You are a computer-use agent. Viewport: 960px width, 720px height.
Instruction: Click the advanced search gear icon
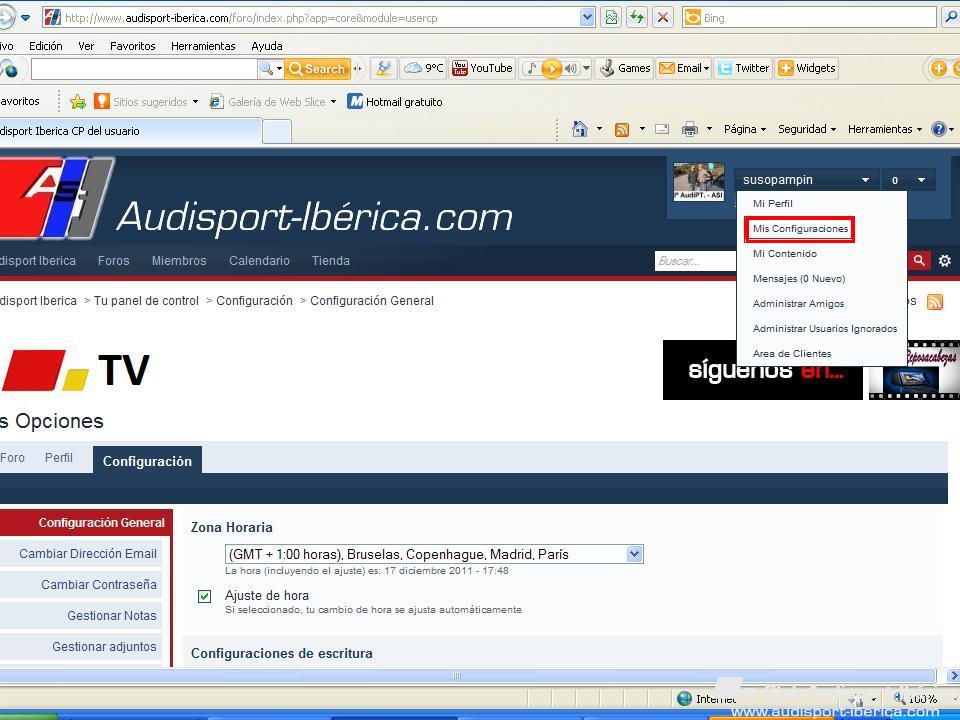pyautogui.click(x=945, y=261)
